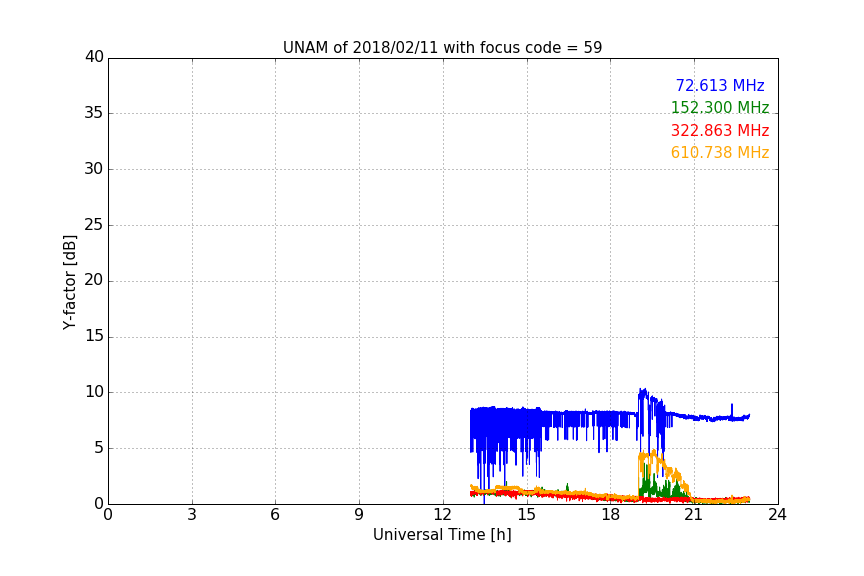Click the plot title 'UNAM of 2018/02/11 with focus code = 59'
The image size is (864, 576).
(442, 48)
